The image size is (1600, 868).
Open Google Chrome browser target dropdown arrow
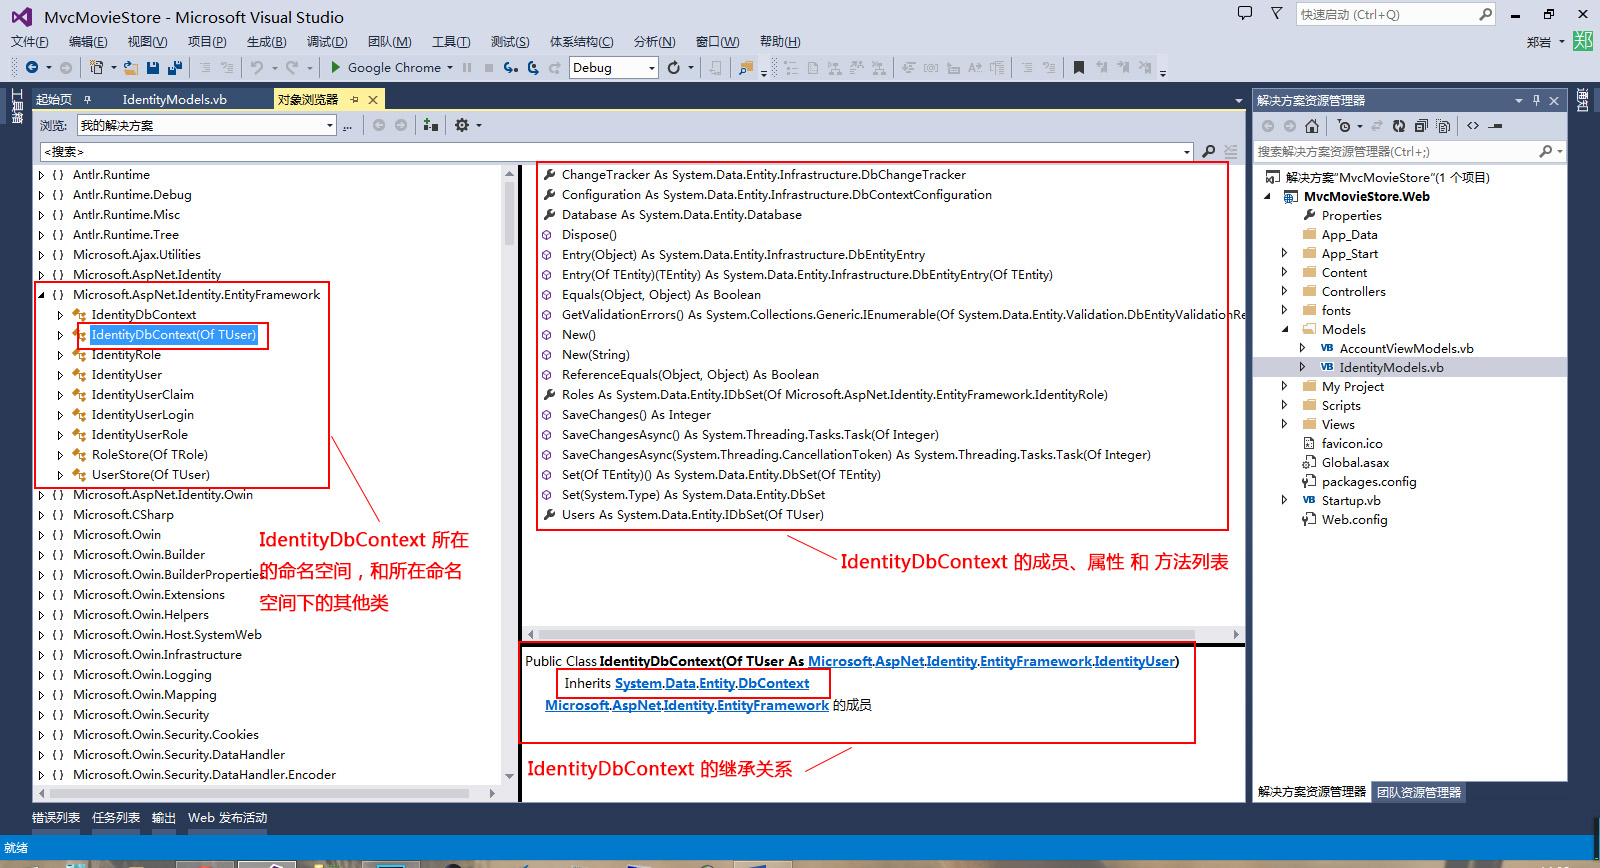click(450, 68)
